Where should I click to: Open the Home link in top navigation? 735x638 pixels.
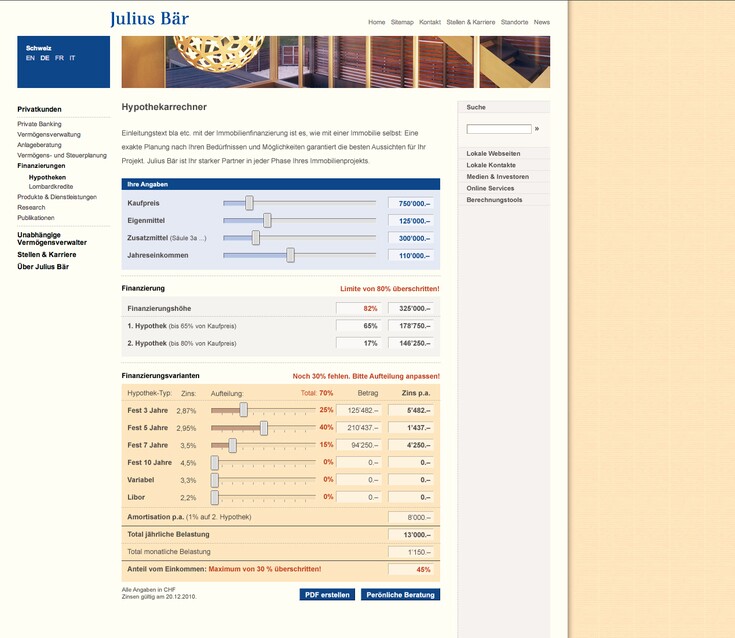coord(376,22)
